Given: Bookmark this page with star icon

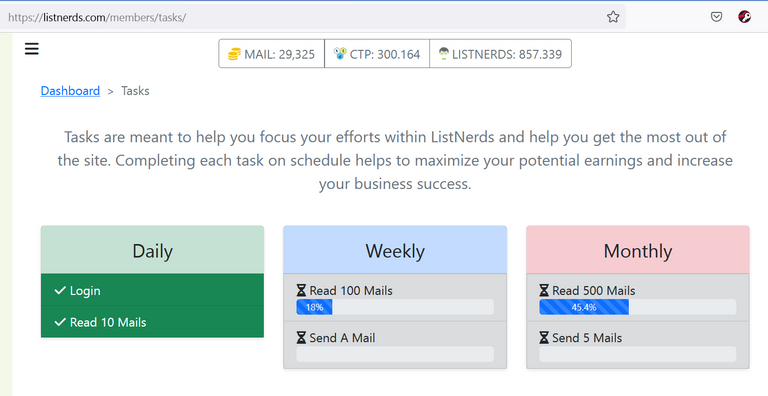Looking at the screenshot, I should (x=613, y=17).
